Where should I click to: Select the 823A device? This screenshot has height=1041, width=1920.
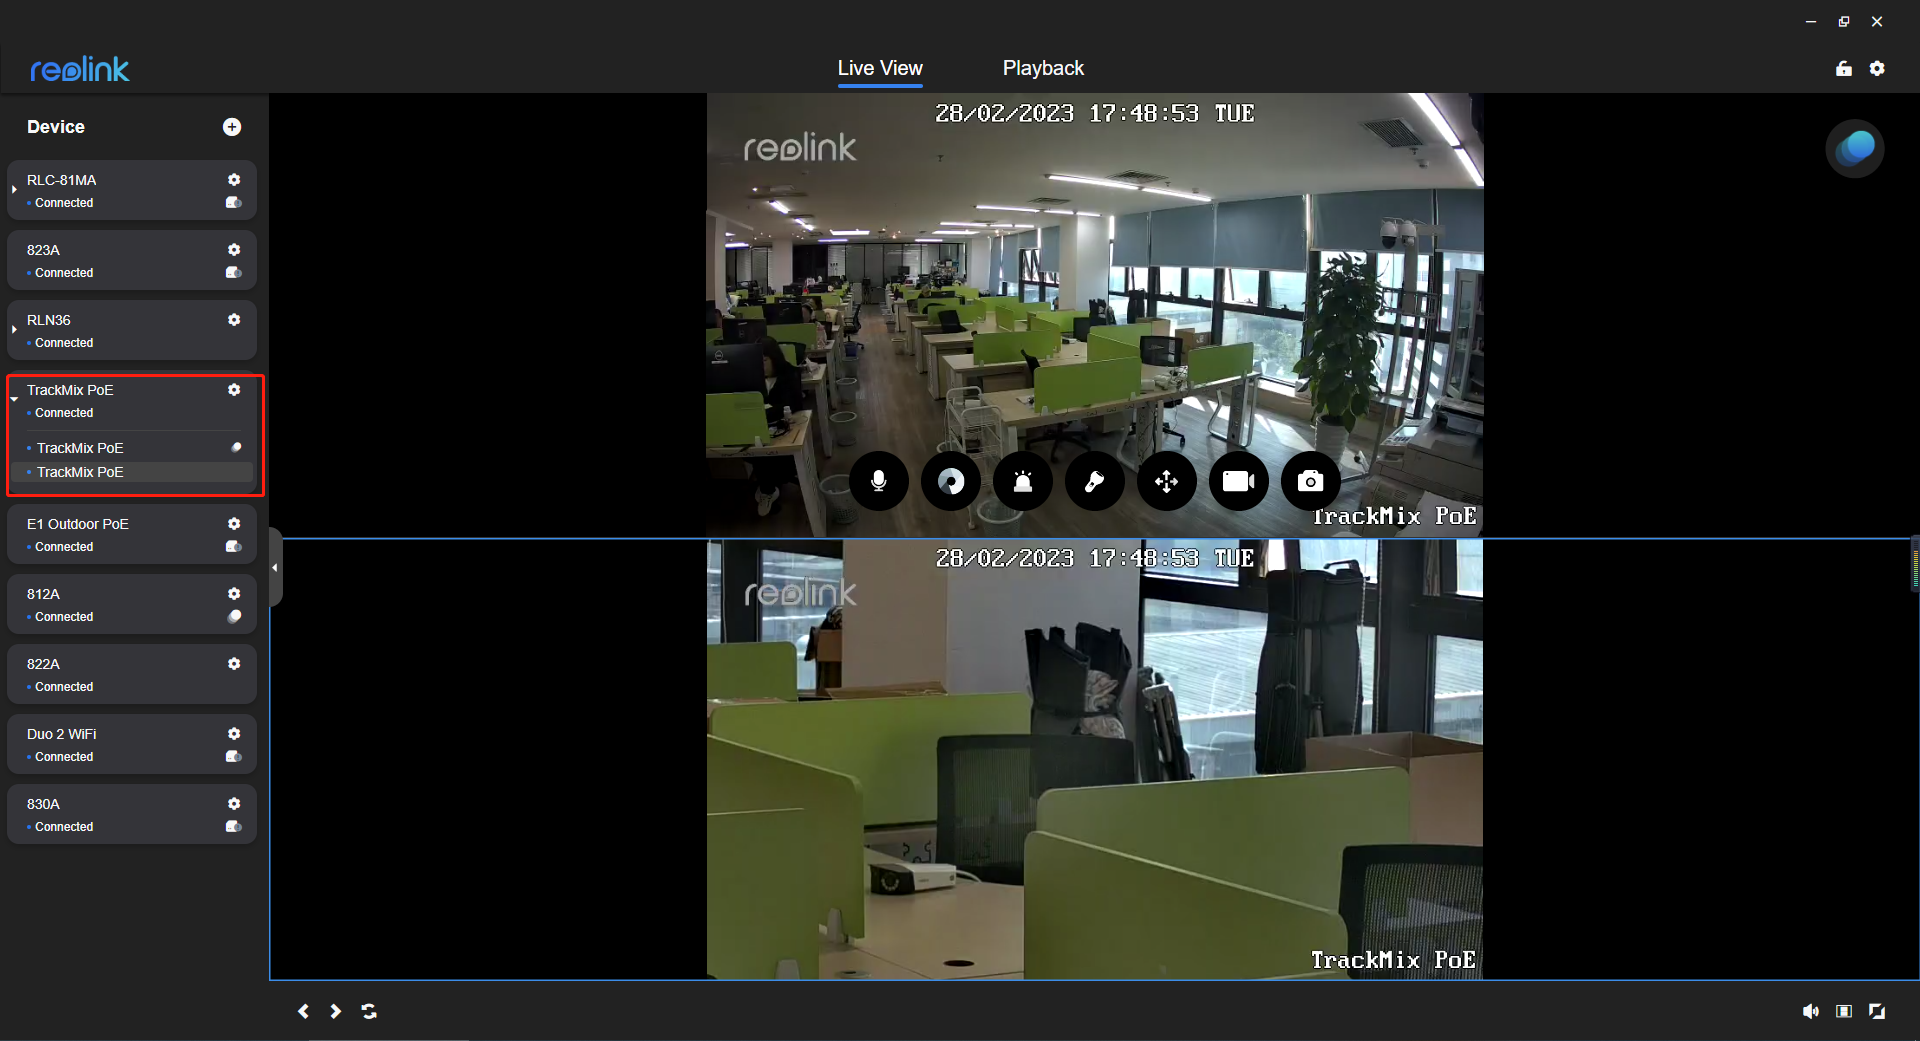pos(132,260)
